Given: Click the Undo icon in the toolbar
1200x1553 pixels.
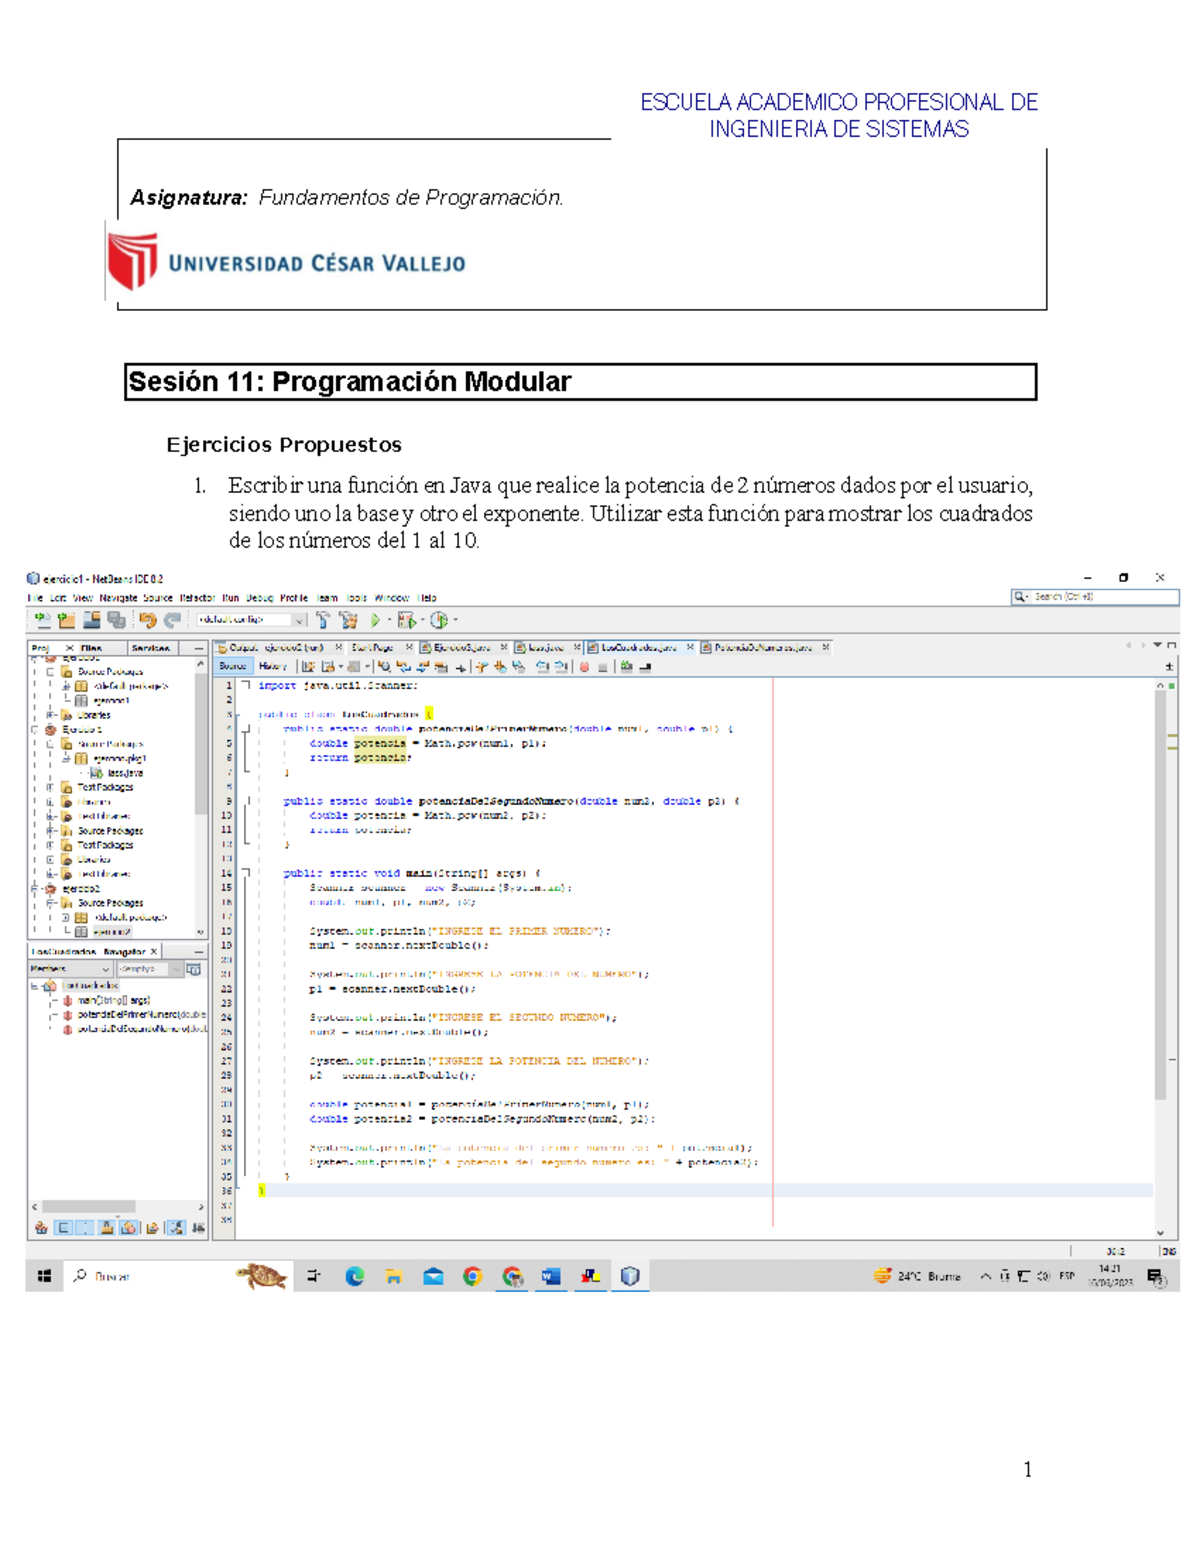Looking at the screenshot, I should pyautogui.click(x=149, y=620).
